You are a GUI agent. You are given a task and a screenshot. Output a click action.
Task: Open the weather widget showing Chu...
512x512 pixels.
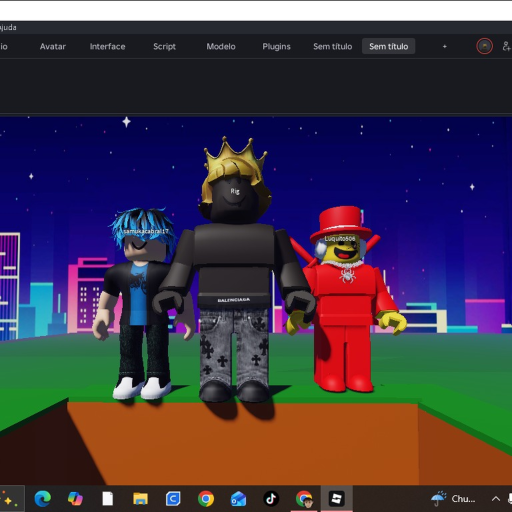point(453,499)
